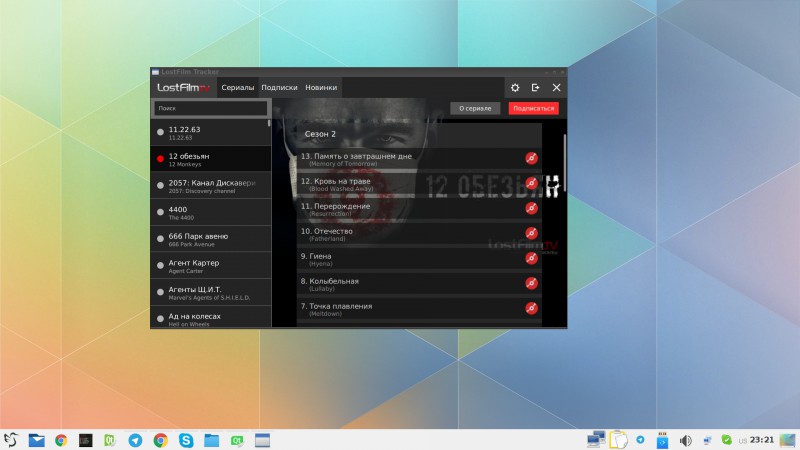This screenshot has height=450, width=800.
Task: Toggle status dot beside 2057: Канал Дискавери
Action: 160,185
